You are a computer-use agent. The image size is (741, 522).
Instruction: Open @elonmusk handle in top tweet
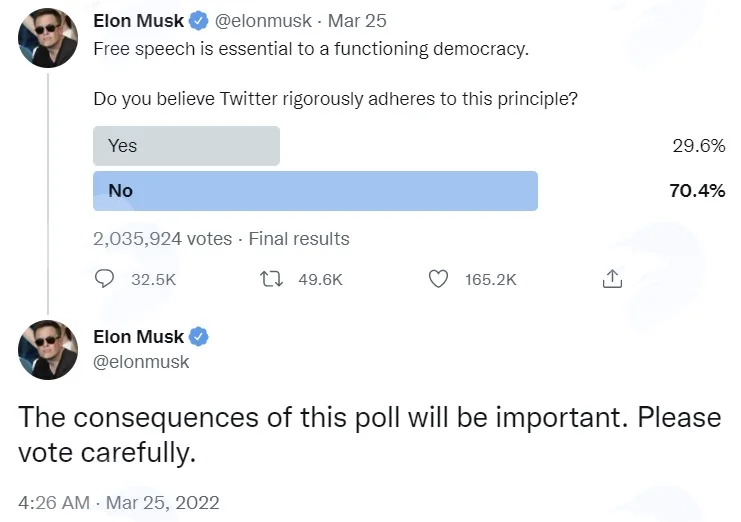point(263,21)
